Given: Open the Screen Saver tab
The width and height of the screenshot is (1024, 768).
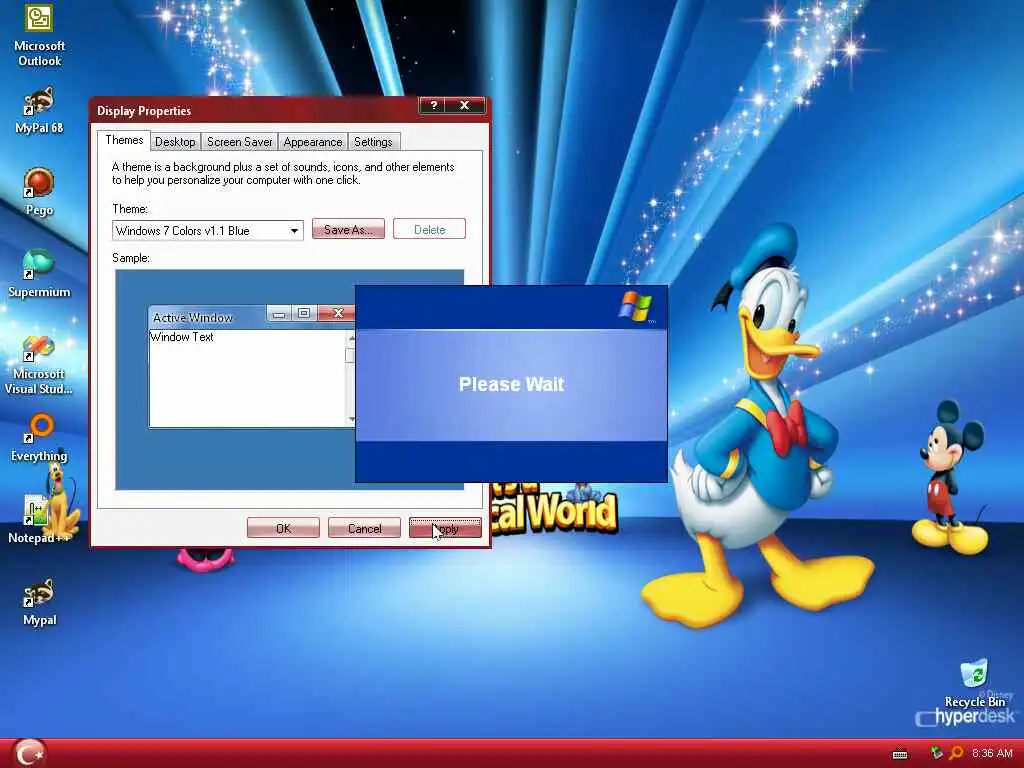Looking at the screenshot, I should tap(239, 142).
